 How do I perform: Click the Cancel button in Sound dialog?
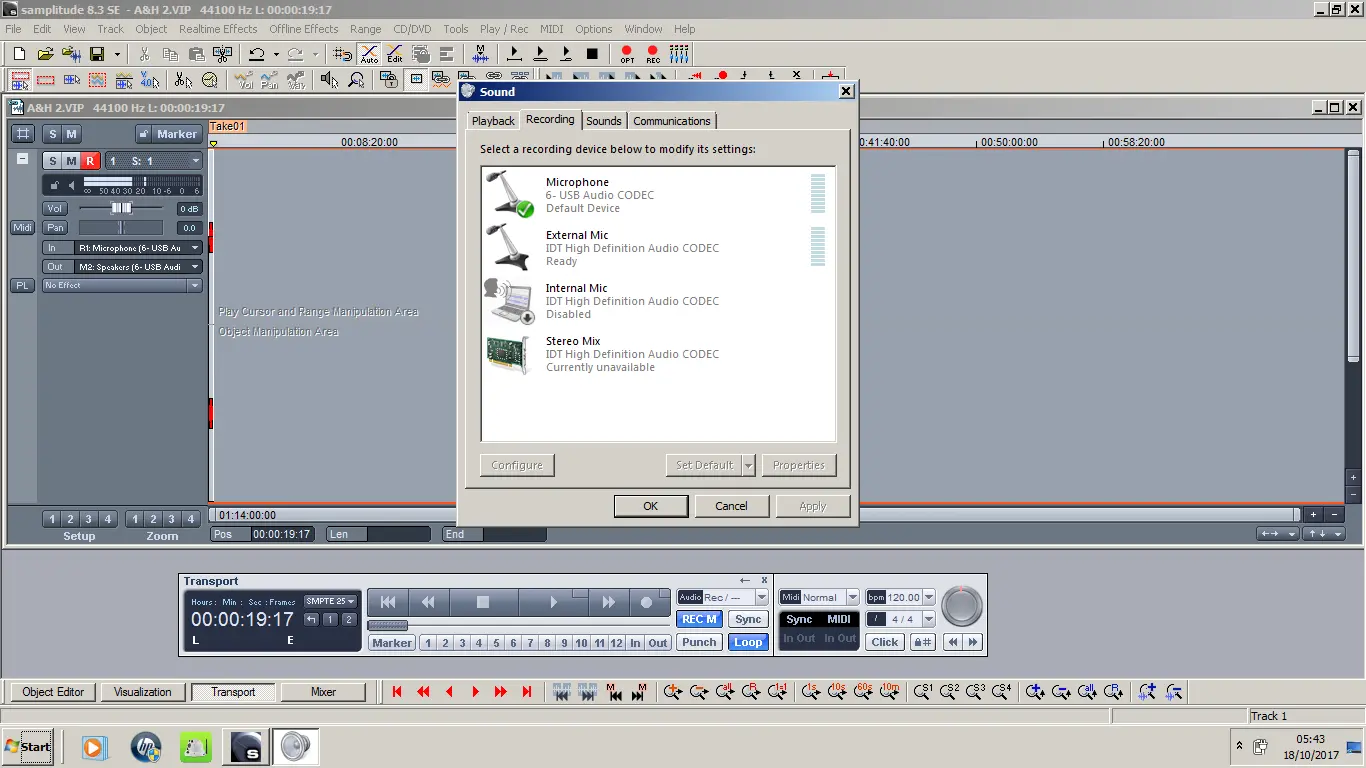(x=731, y=506)
